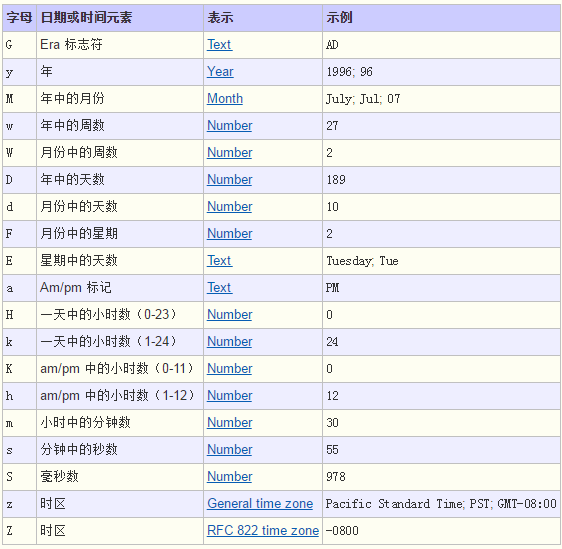Screen dimensions: 562x549
Task: Select the 星期中的天数 cell
Action: (x=120, y=261)
